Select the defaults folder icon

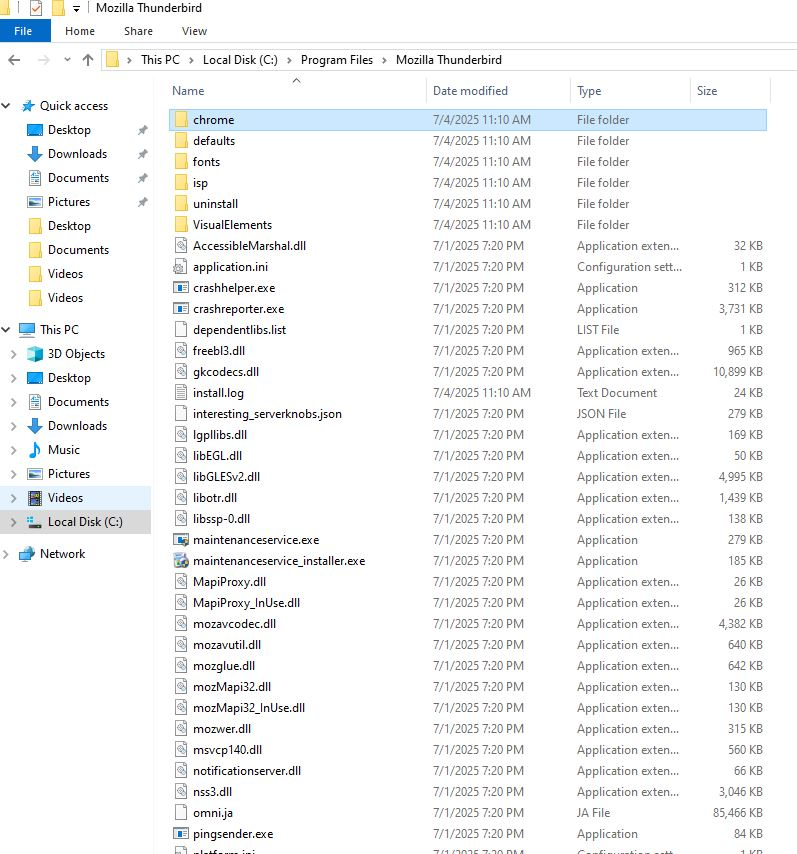pos(181,141)
